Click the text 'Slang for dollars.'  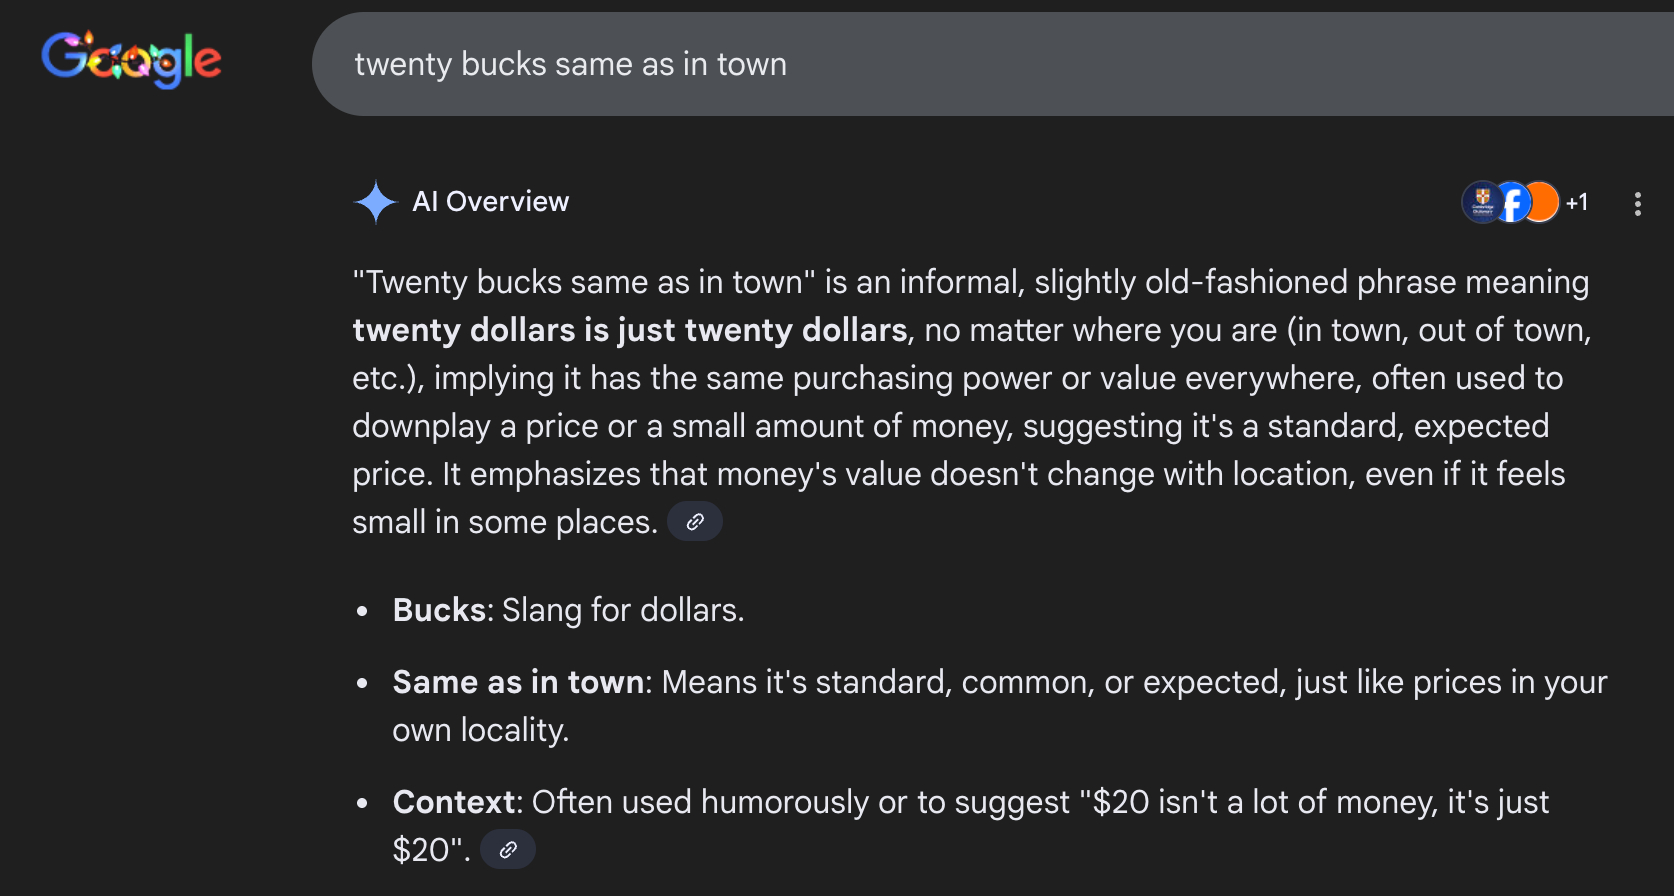[x=623, y=610]
